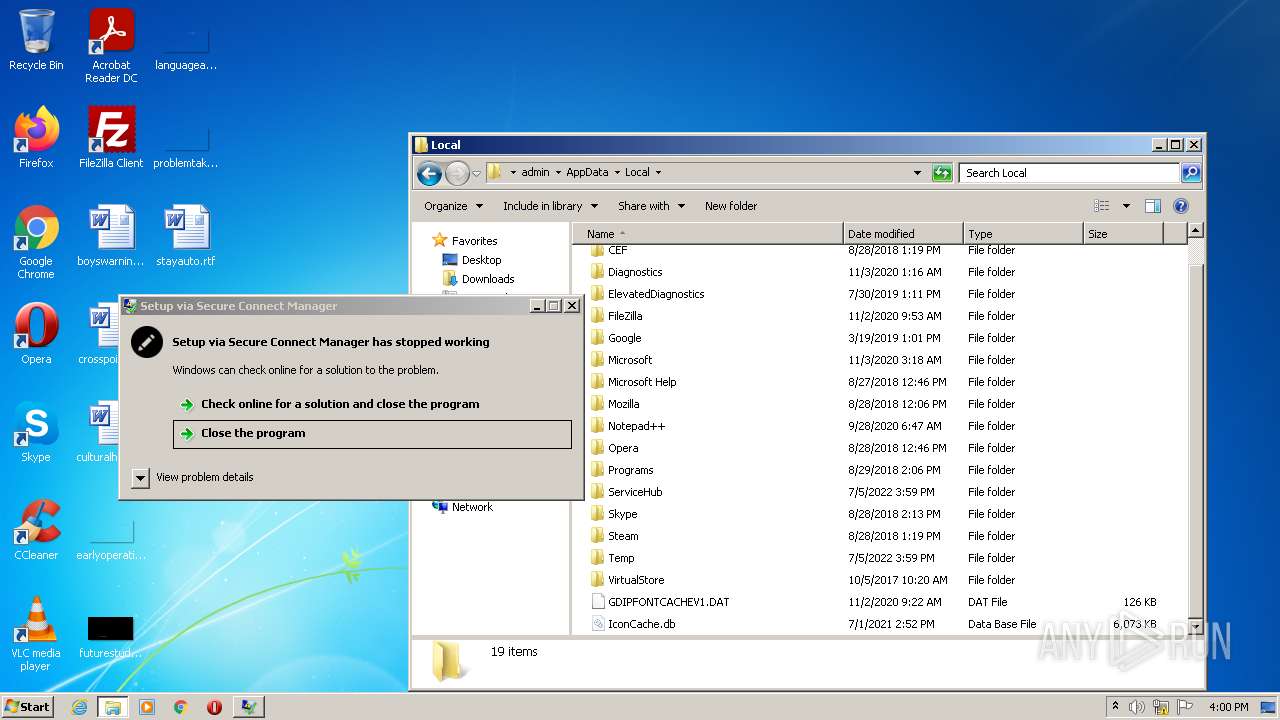Screen dimensions: 1280x720
Task: Toggle the preview pane button
Action: click(x=1152, y=206)
